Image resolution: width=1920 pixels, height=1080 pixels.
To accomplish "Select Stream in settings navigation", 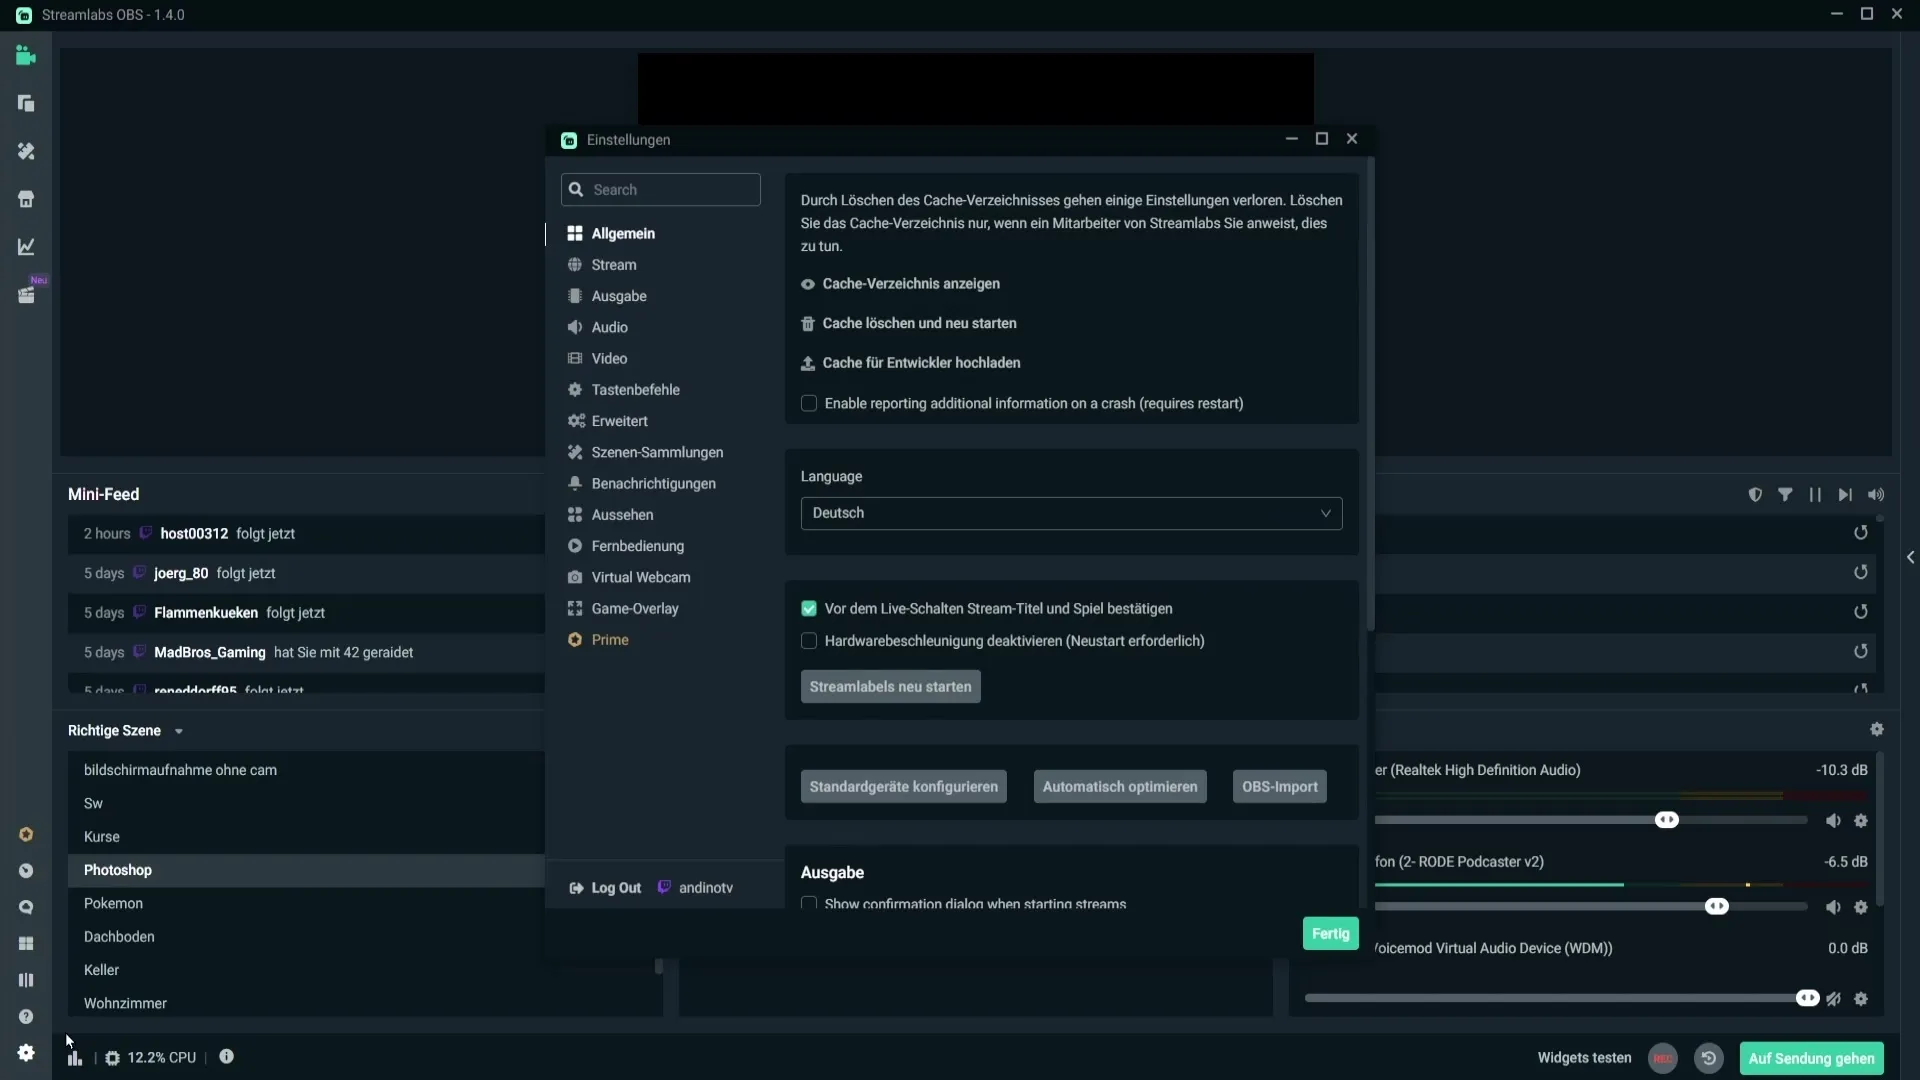I will click(x=613, y=265).
